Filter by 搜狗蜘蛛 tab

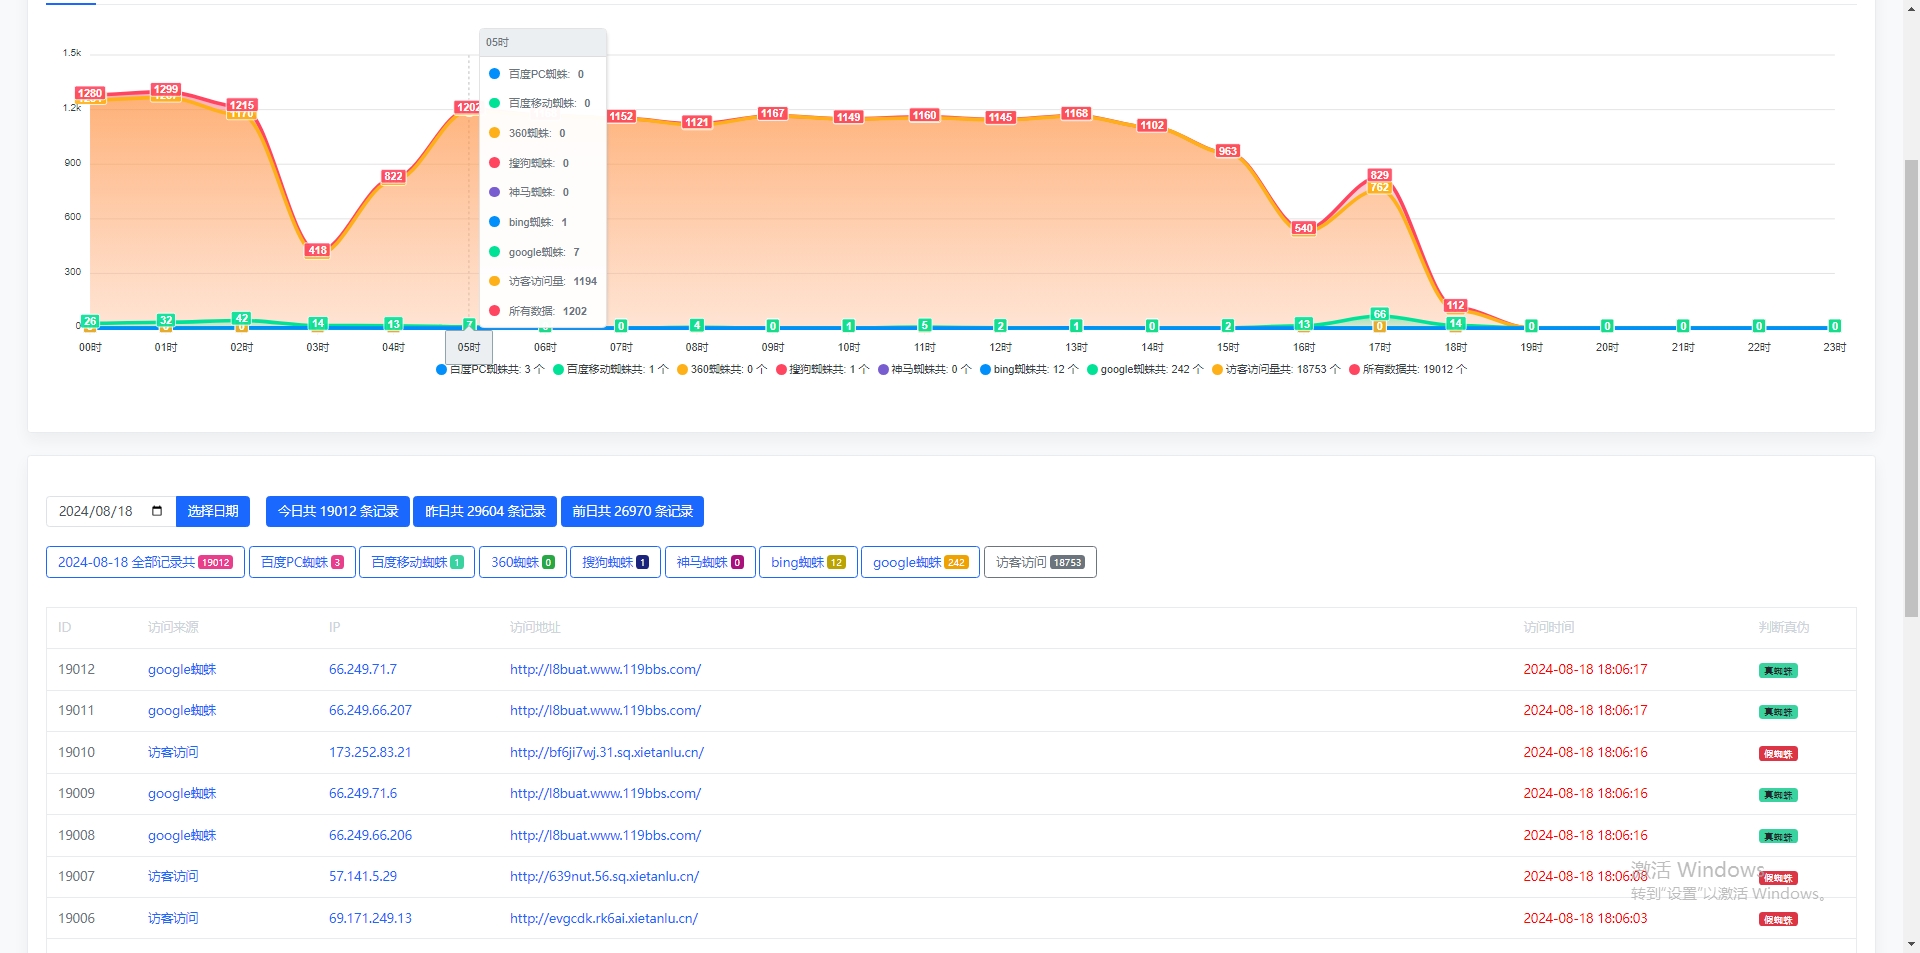[x=615, y=562]
